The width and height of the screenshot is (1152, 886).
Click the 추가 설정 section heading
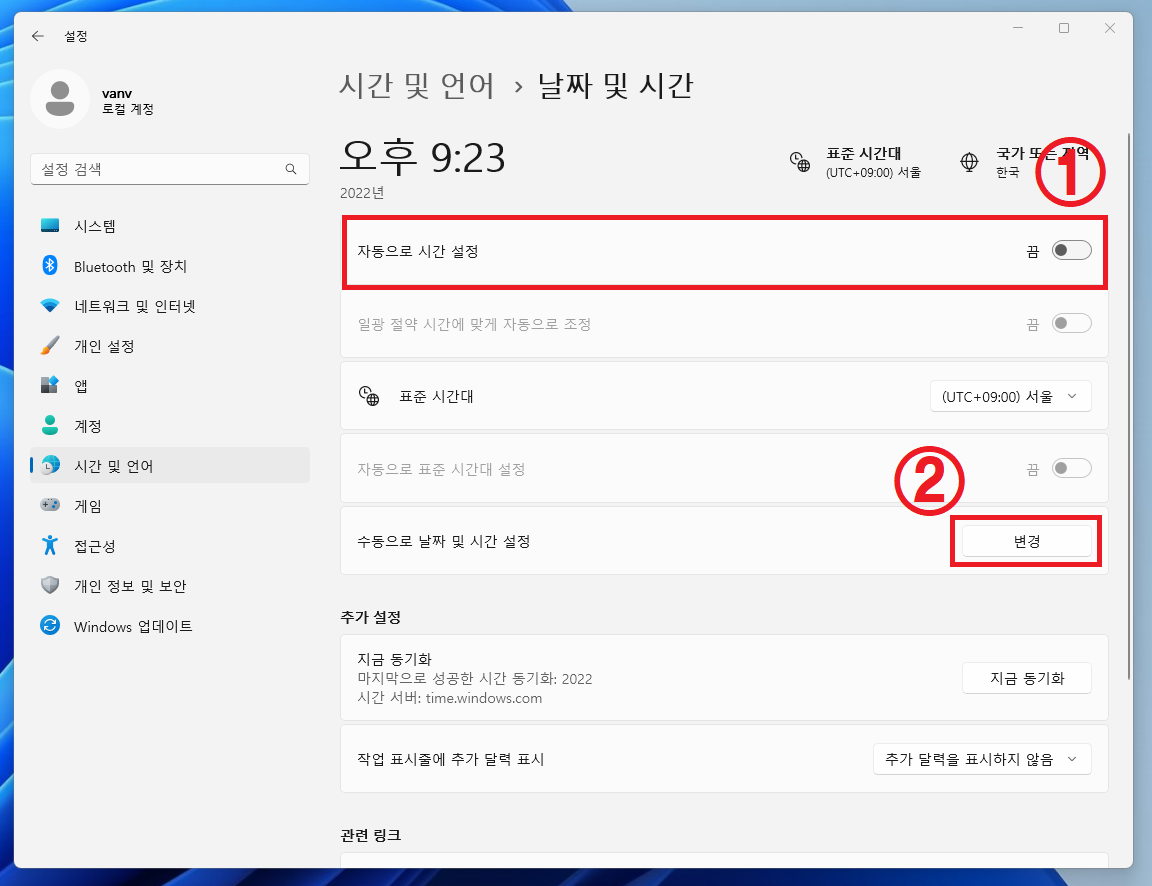click(x=370, y=617)
